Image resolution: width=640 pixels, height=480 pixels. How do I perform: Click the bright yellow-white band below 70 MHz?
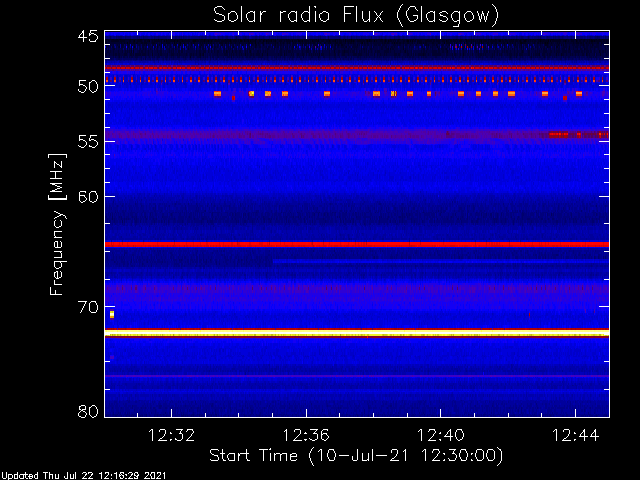(357, 333)
